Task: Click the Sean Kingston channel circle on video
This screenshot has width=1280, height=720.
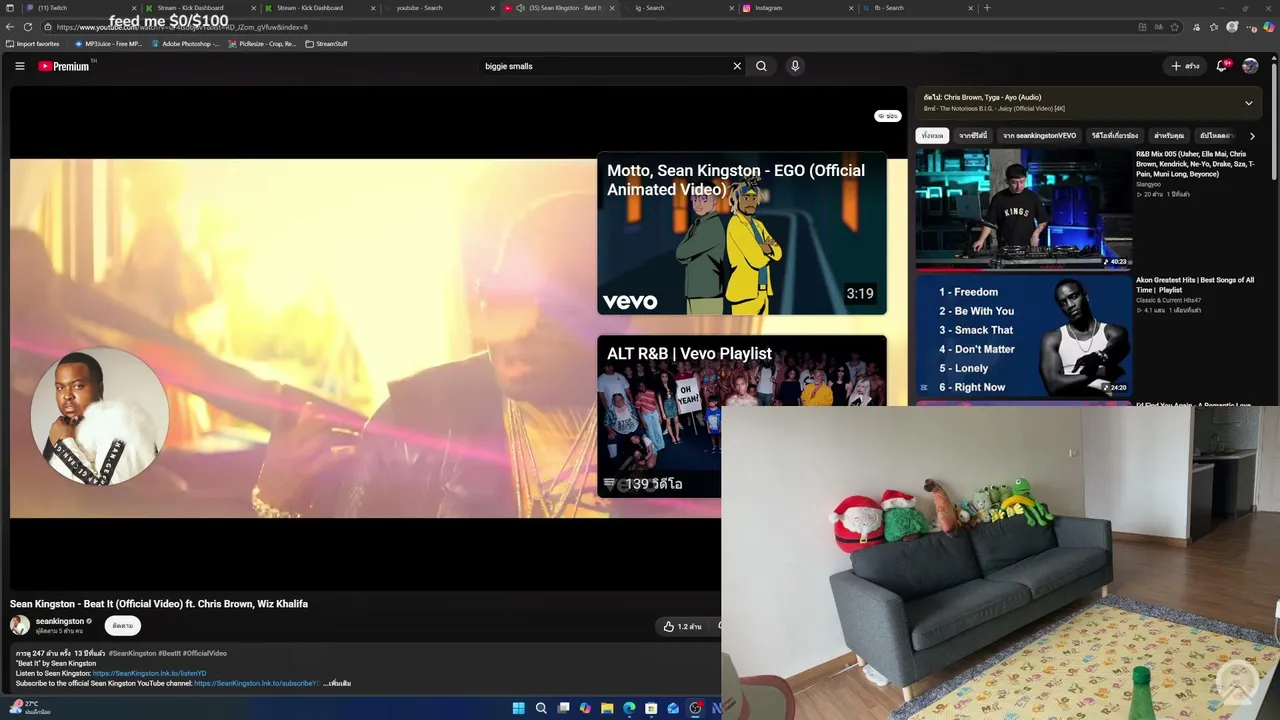Action: coord(100,416)
